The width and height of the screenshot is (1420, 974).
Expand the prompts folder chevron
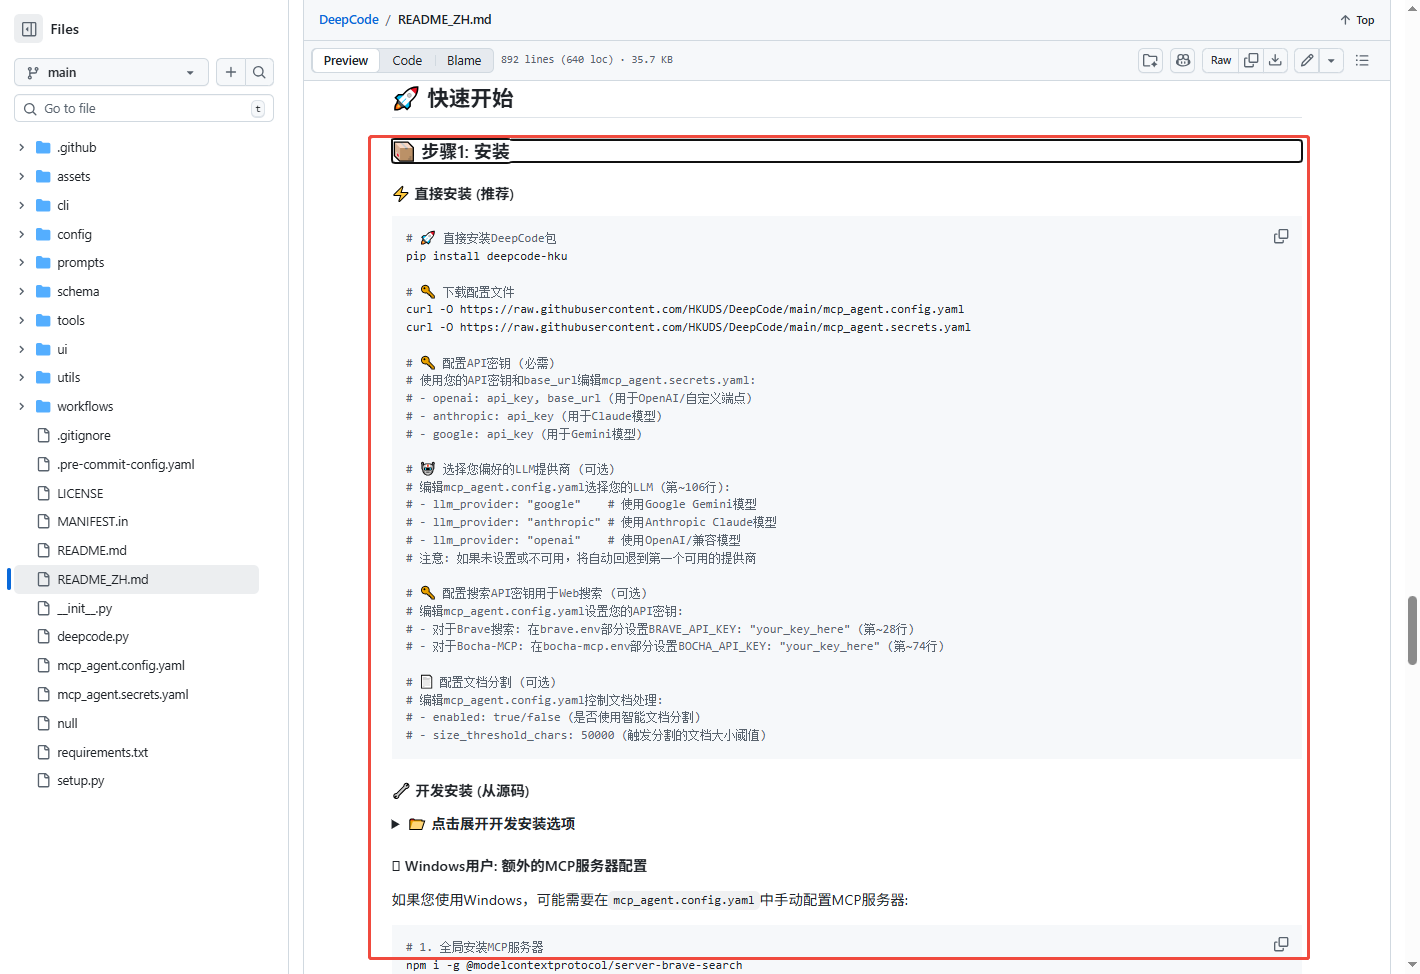[21, 262]
